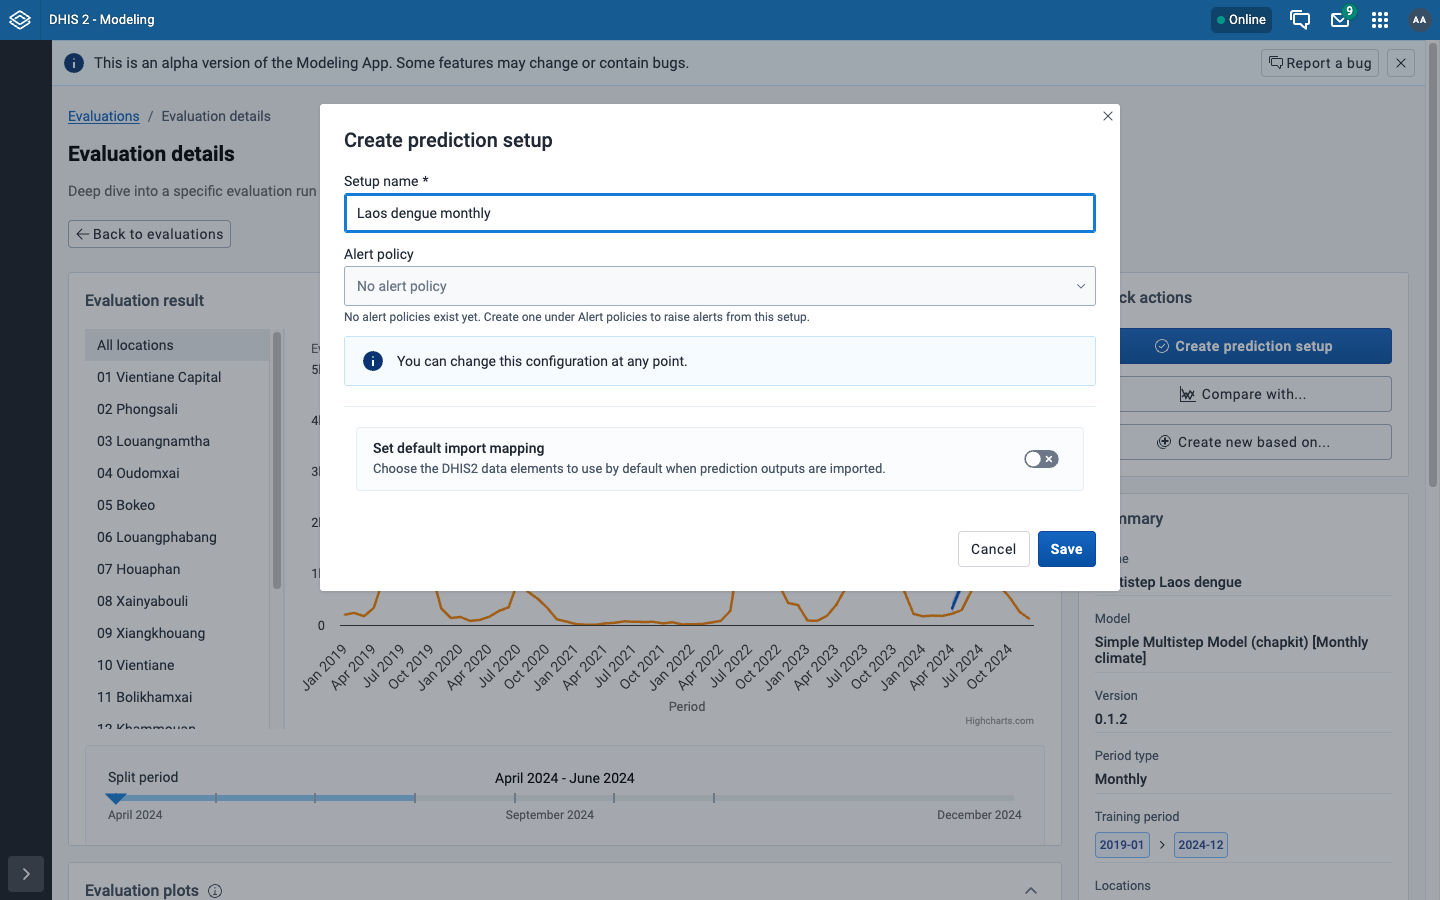Open the Alert policy dropdown
This screenshot has width=1440, height=900.
point(720,286)
